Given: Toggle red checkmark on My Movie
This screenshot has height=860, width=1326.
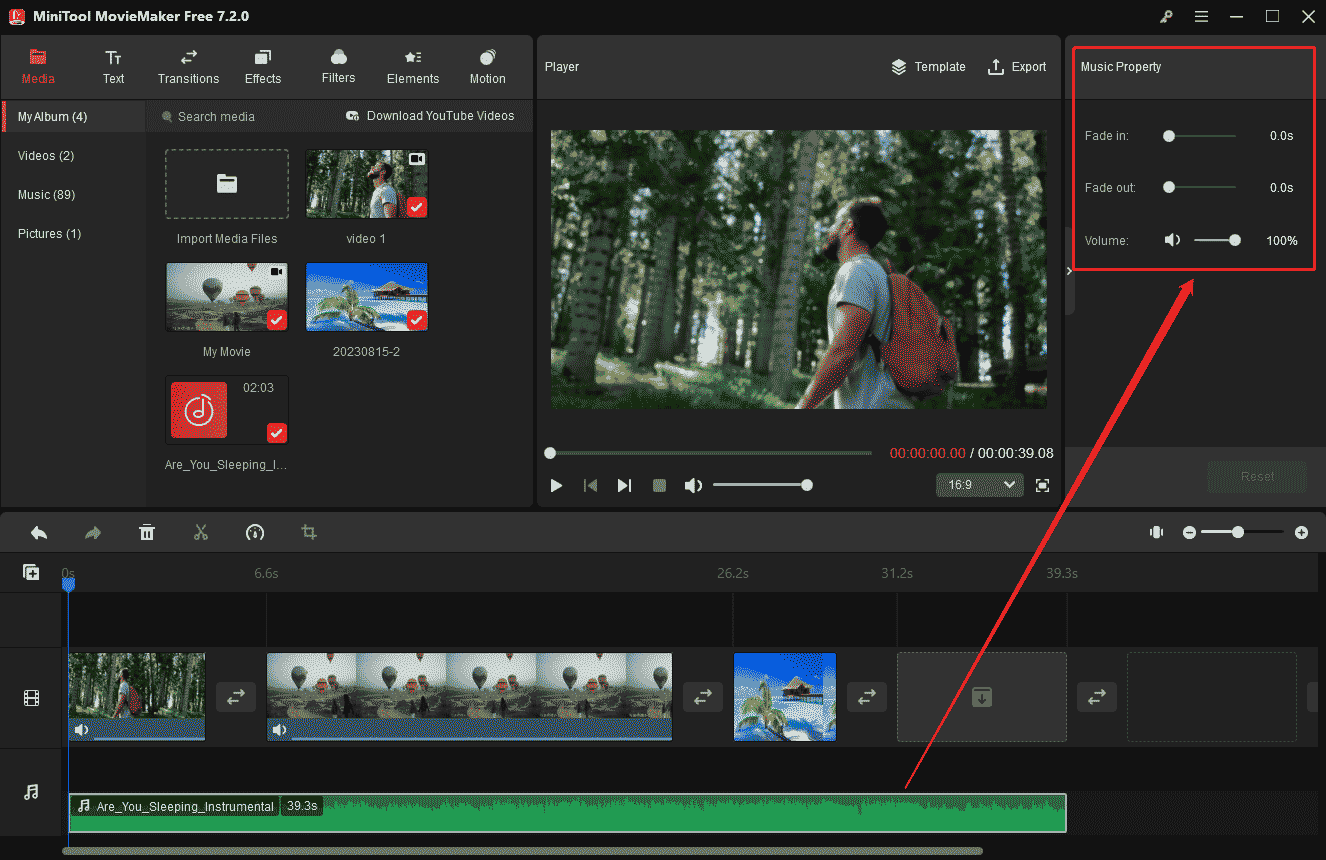Looking at the screenshot, I should point(277,320).
